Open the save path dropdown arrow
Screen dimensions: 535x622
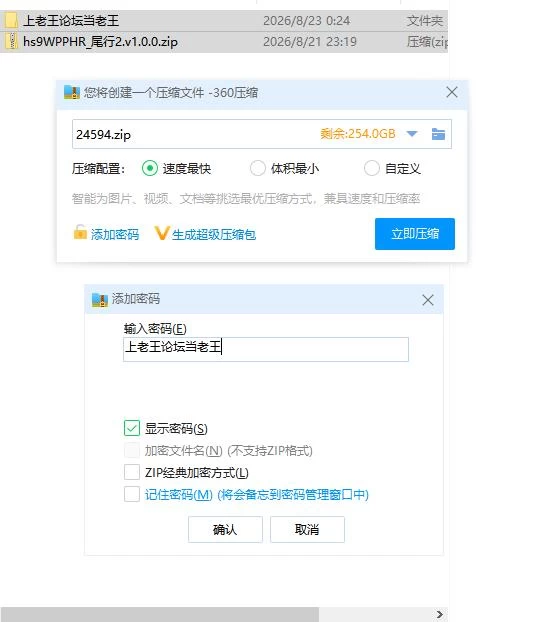coord(412,134)
